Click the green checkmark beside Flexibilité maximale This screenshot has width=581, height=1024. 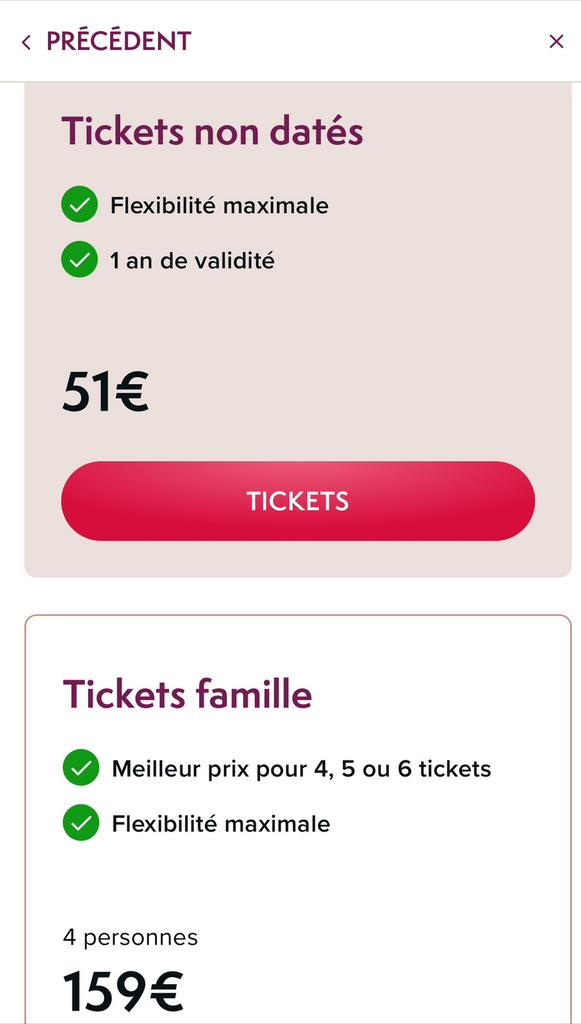pos(79,205)
